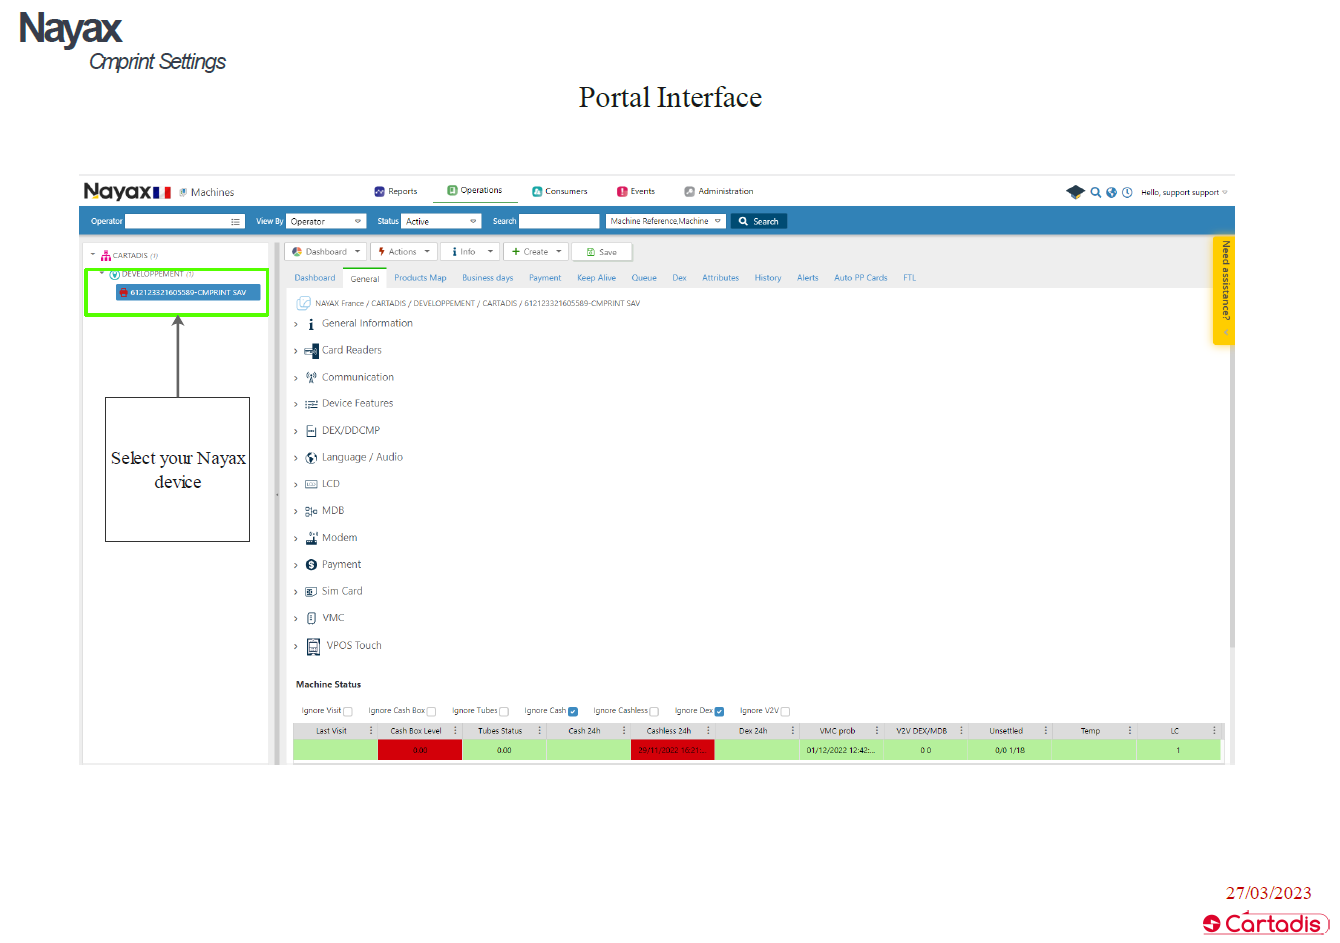Open the Temp column options menu
This screenshot has height=943, width=1340.
1130,731
